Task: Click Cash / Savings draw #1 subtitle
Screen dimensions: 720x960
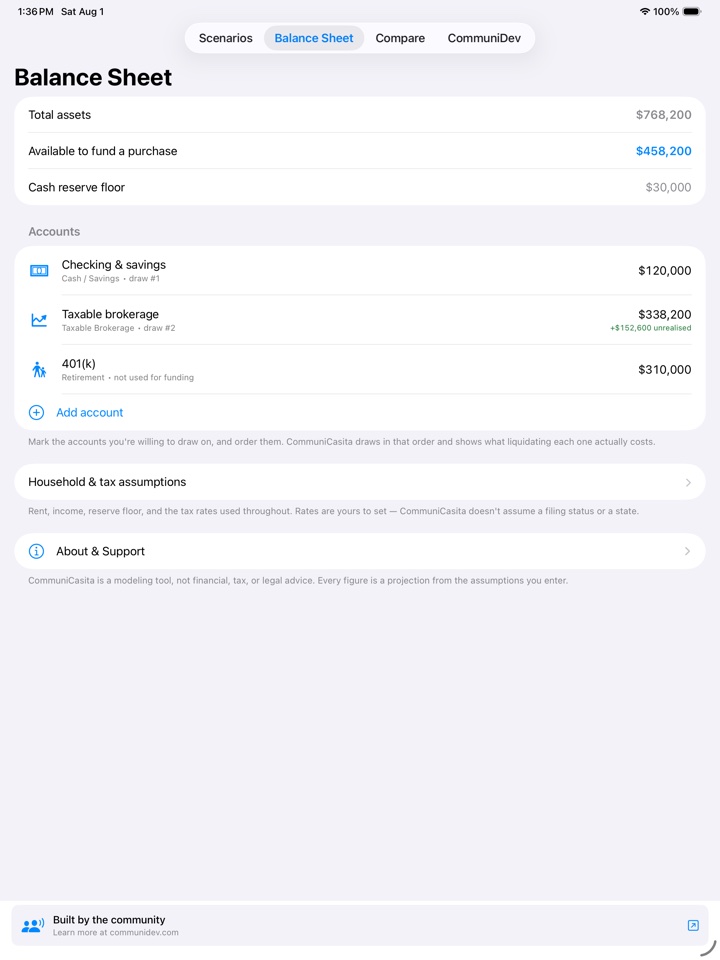Action: pos(111,279)
